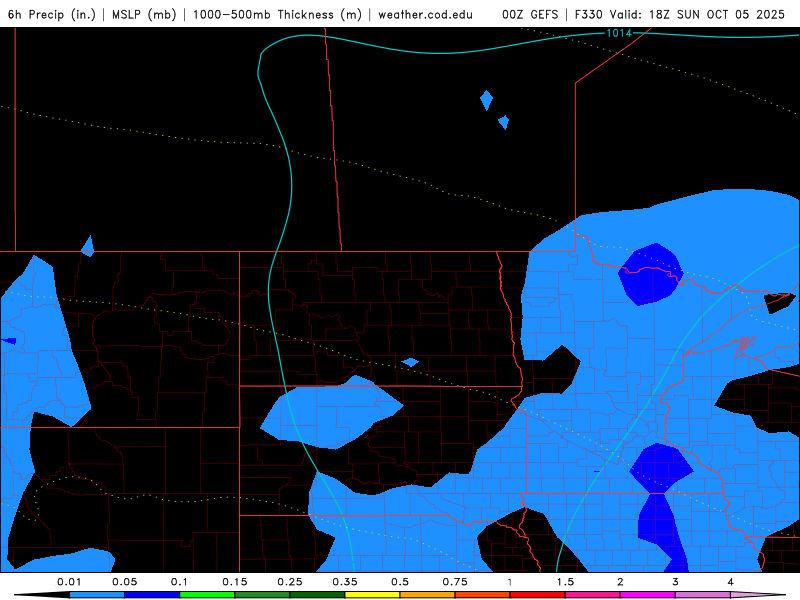
Task: Click the dark blue precip diamond above the hourglass neck
Action: click(x=661, y=468)
